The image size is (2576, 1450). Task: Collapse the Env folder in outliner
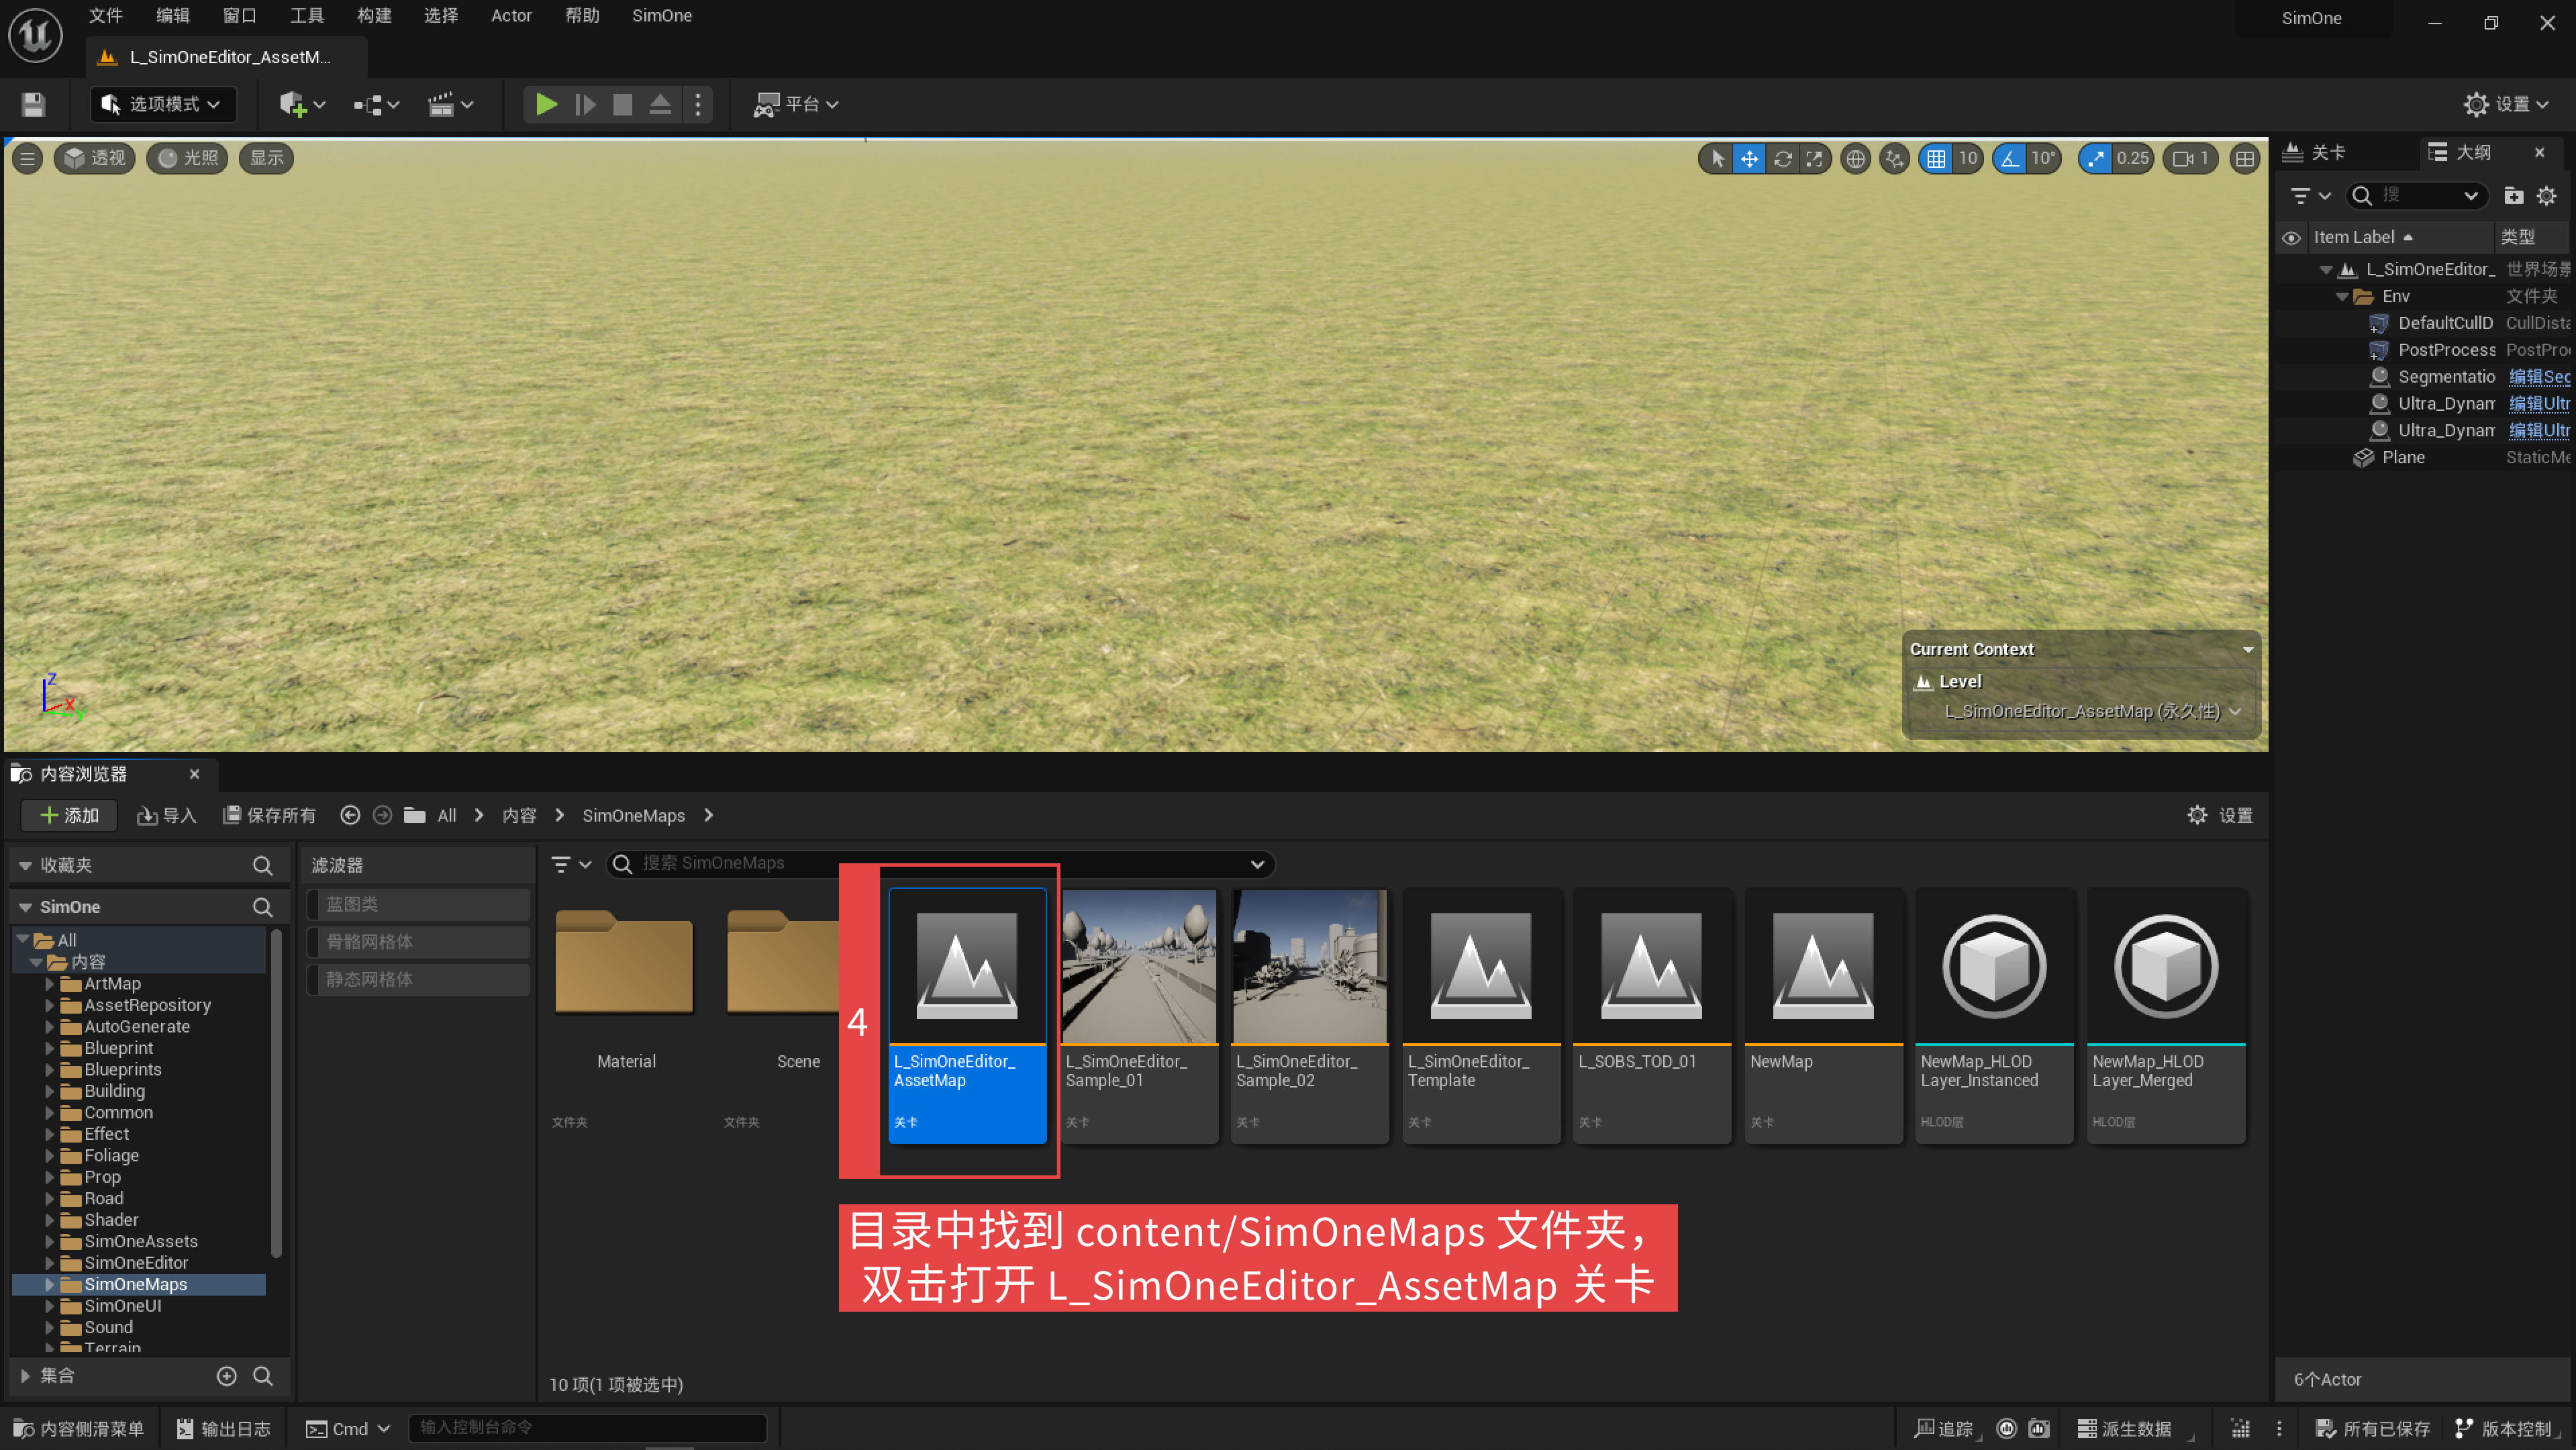pyautogui.click(x=2342, y=296)
